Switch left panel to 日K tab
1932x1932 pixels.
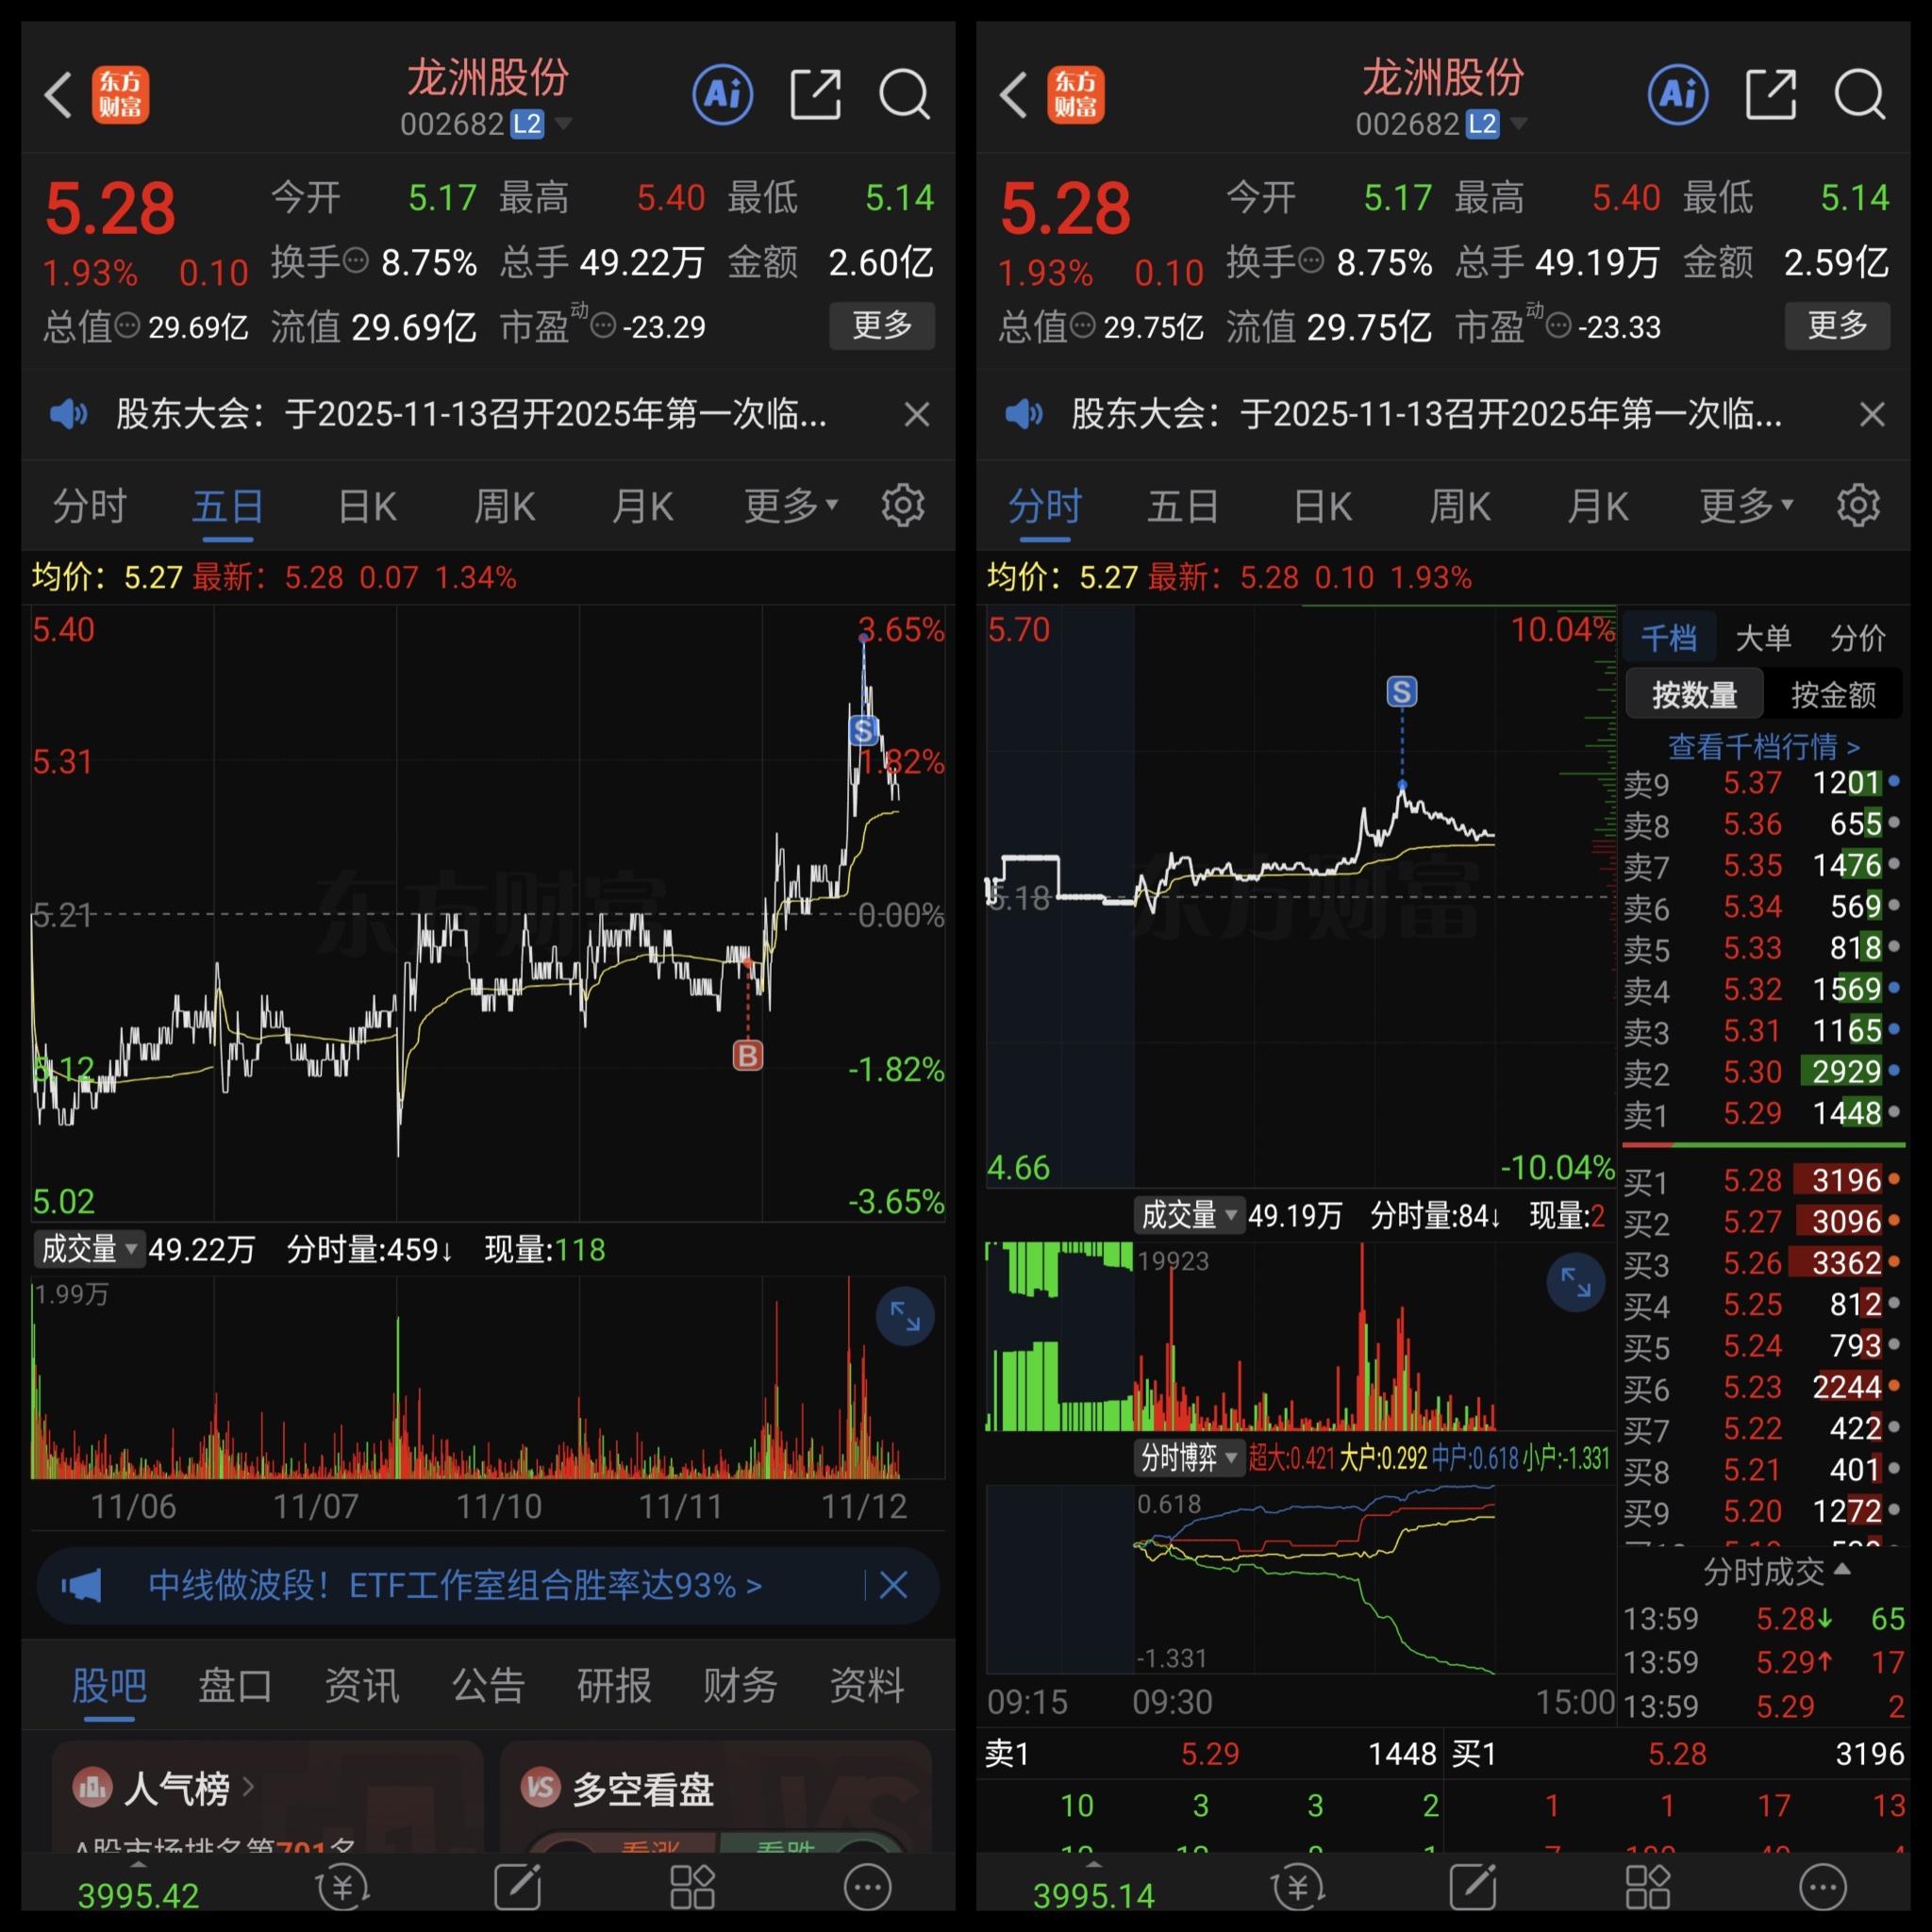(367, 506)
